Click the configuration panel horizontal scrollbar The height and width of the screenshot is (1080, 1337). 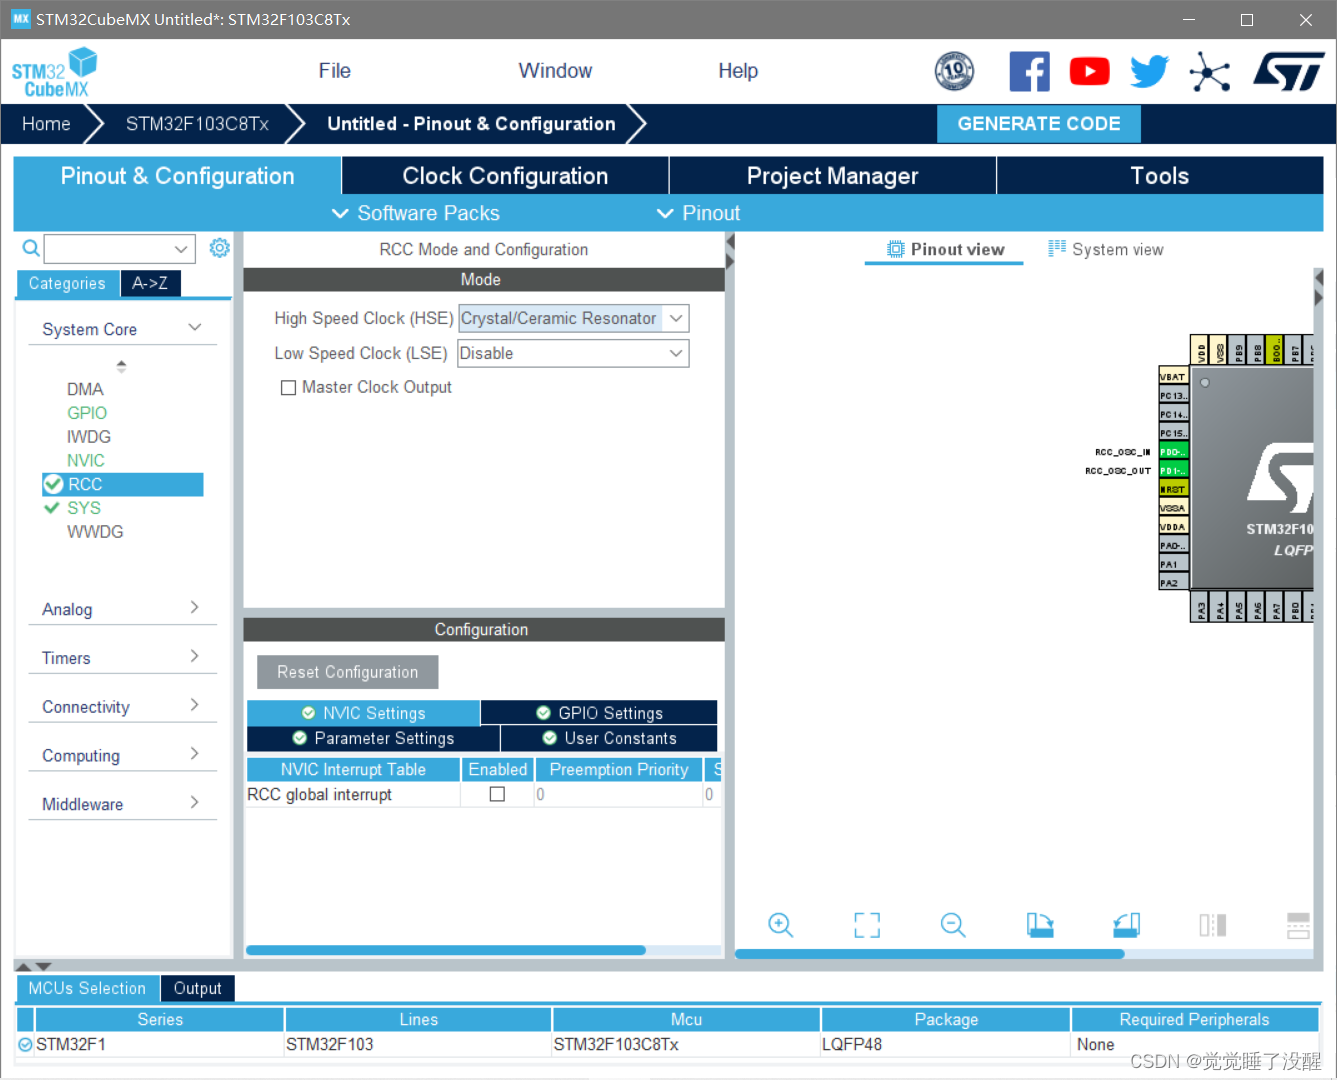446,950
